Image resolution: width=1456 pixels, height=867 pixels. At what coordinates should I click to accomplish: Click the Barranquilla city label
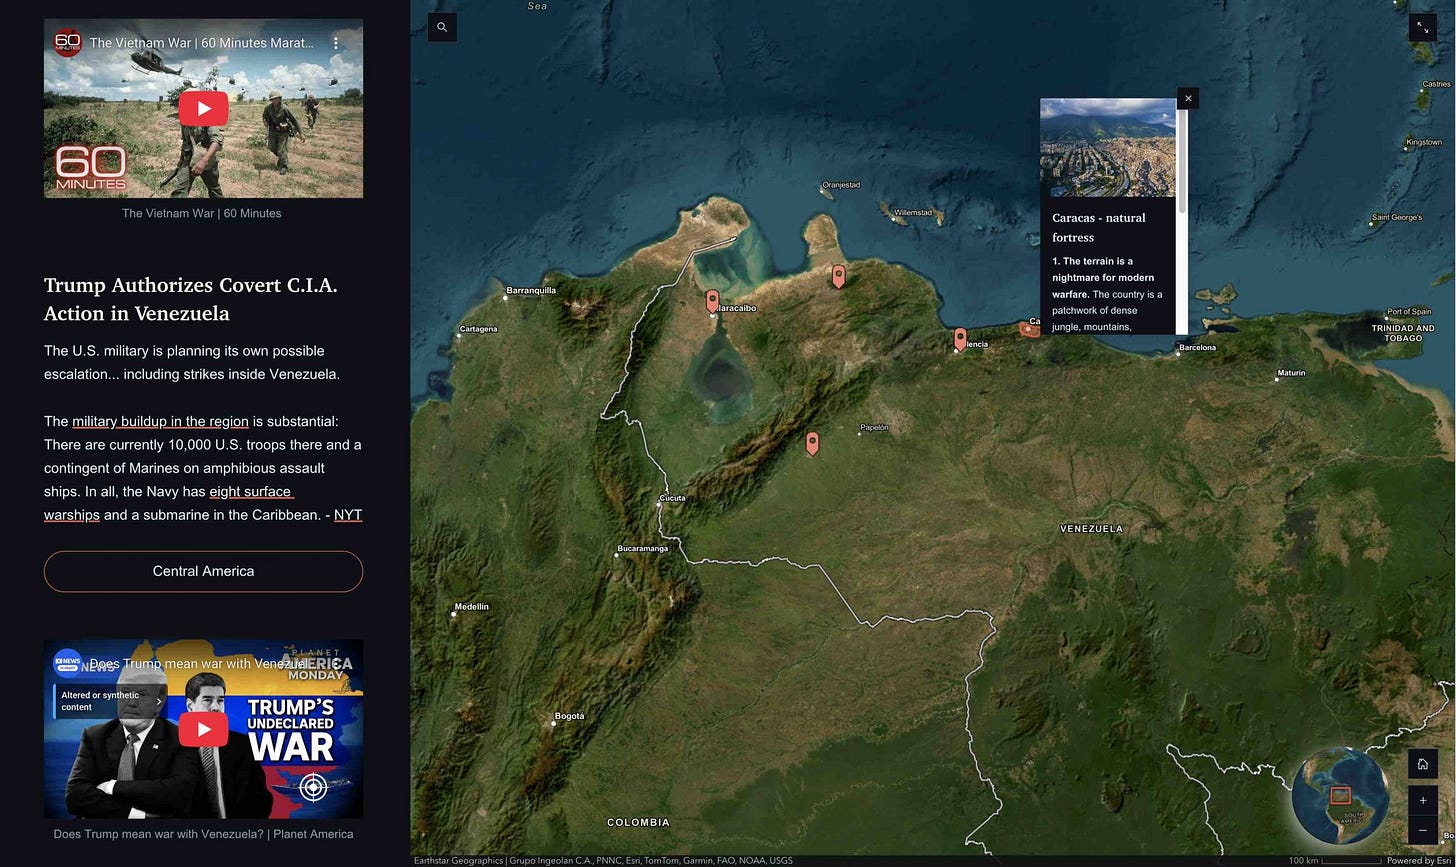[531, 291]
